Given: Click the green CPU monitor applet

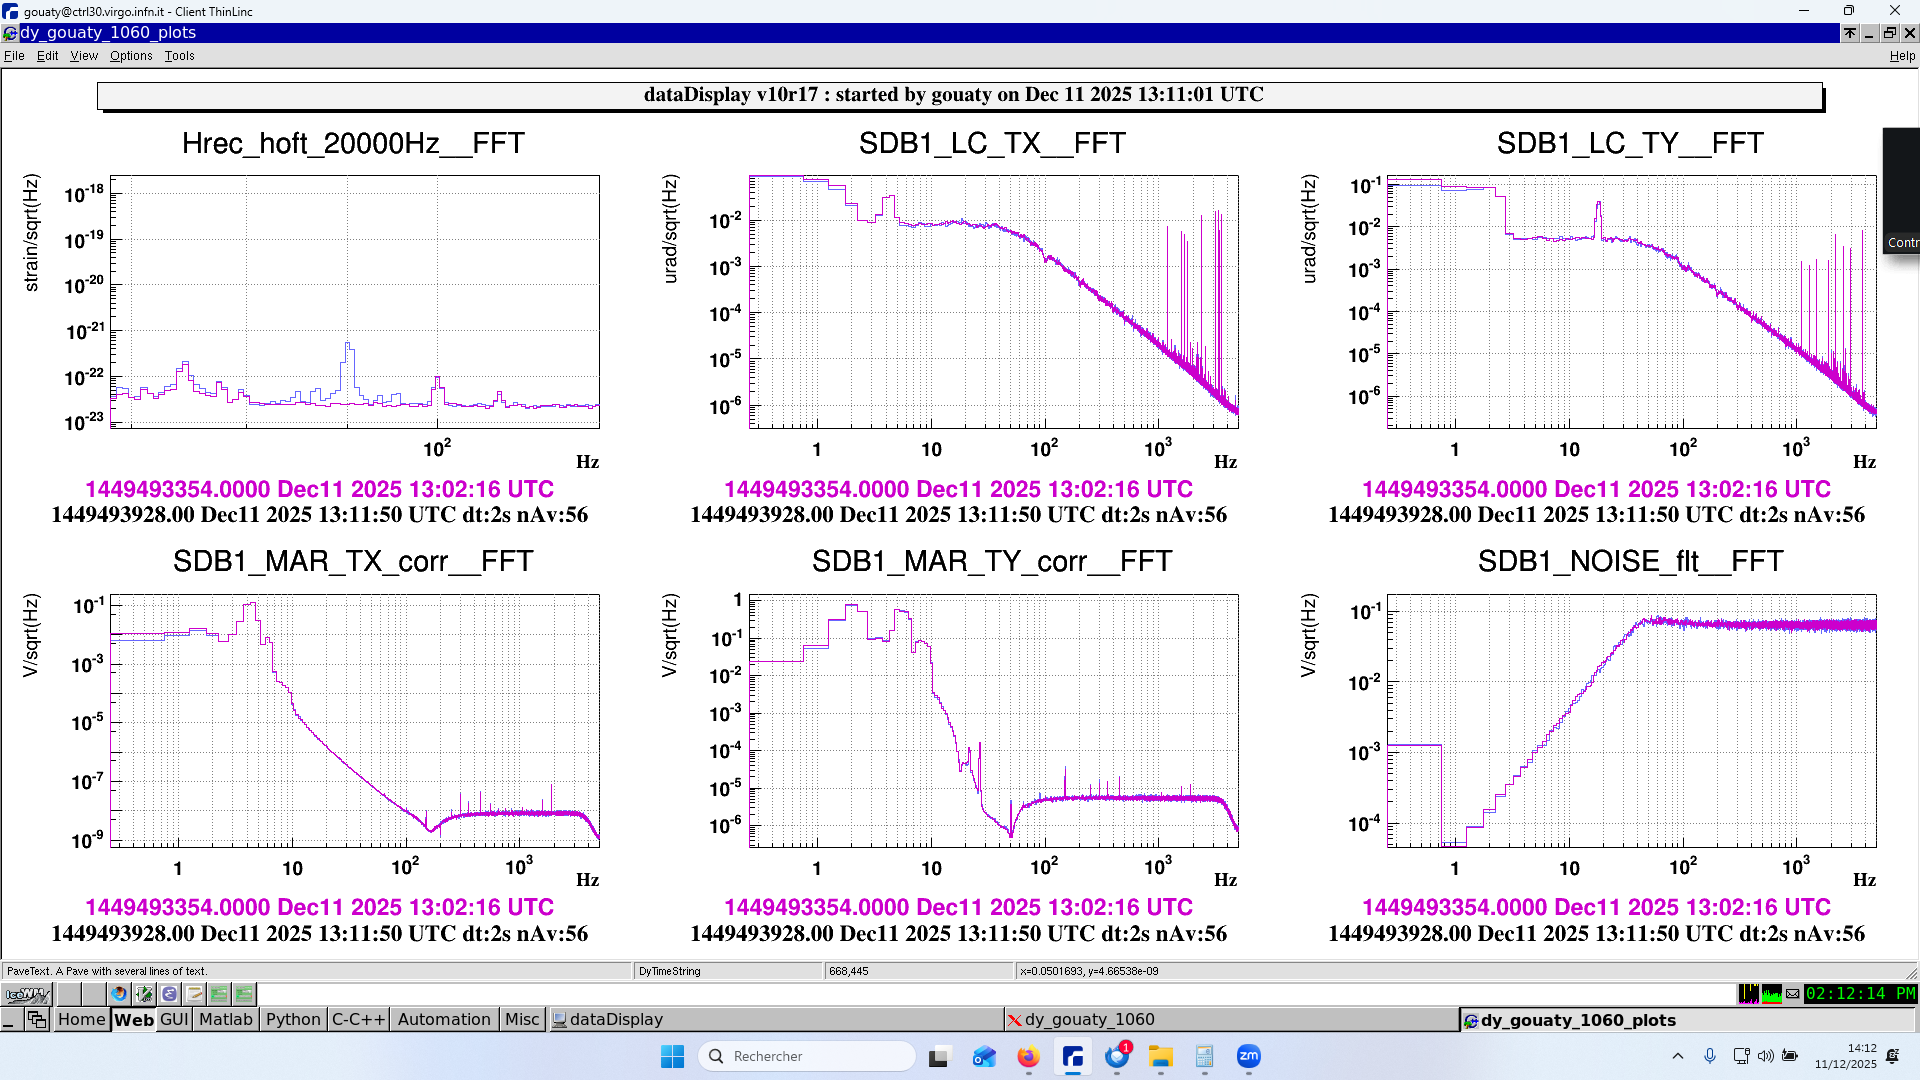Looking at the screenshot, I should (x=1771, y=994).
